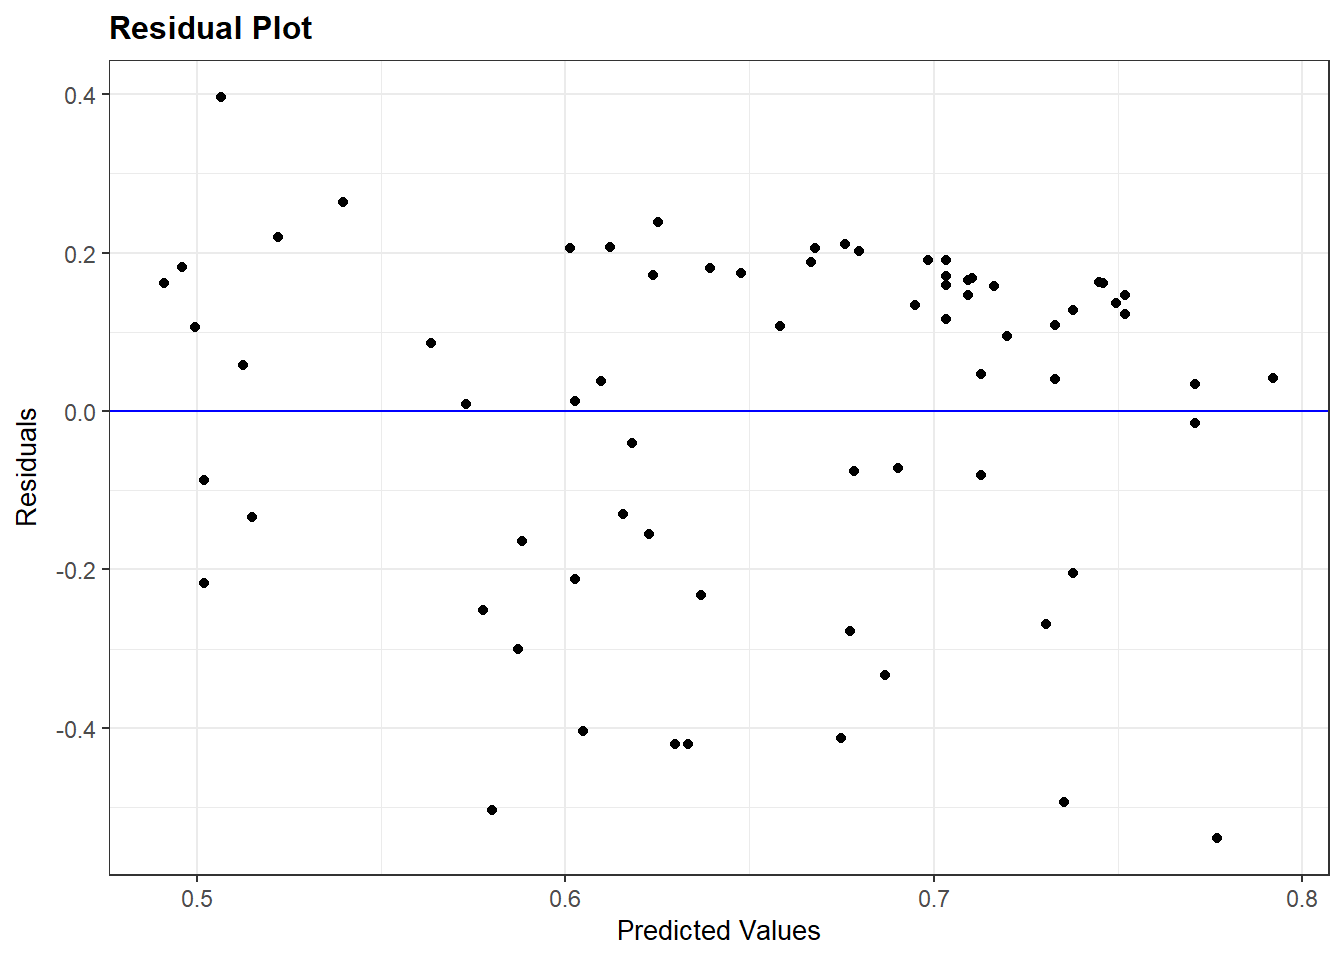Click the "Residual Plot" title text
The image size is (1344, 960).
point(210,29)
